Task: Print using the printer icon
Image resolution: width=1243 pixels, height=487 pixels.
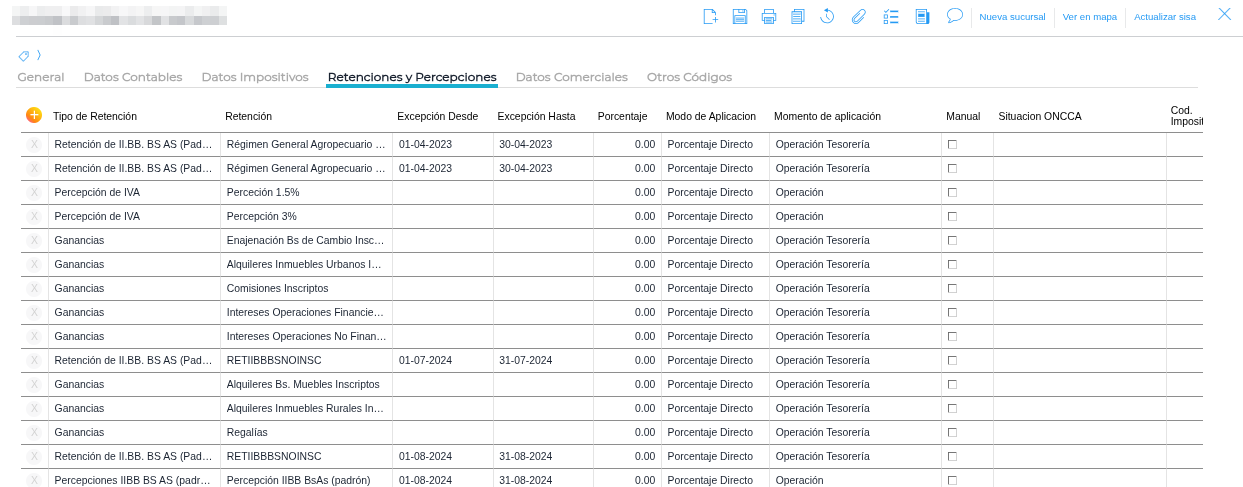Action: [x=768, y=16]
